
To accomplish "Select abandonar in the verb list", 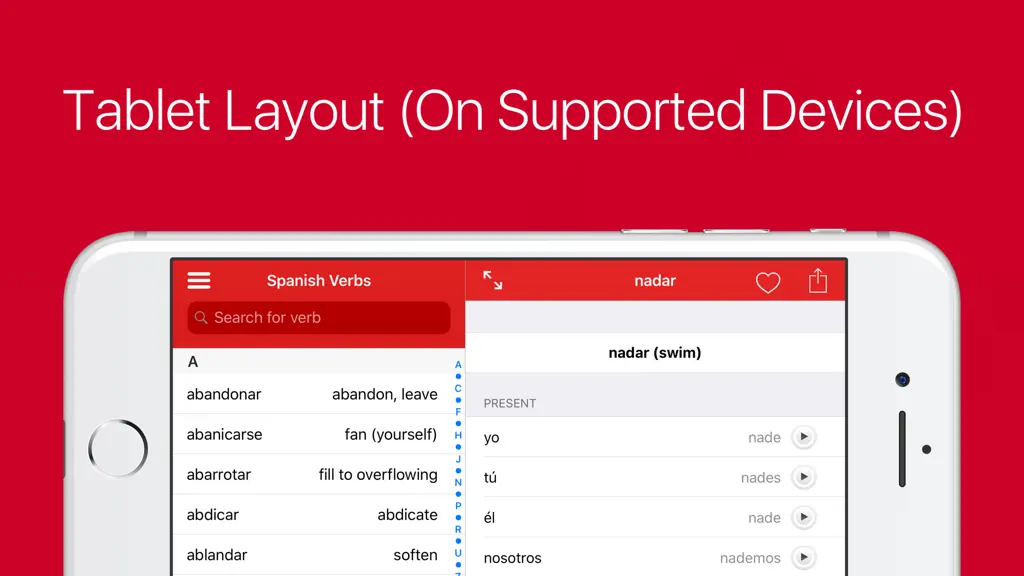I will coord(312,394).
